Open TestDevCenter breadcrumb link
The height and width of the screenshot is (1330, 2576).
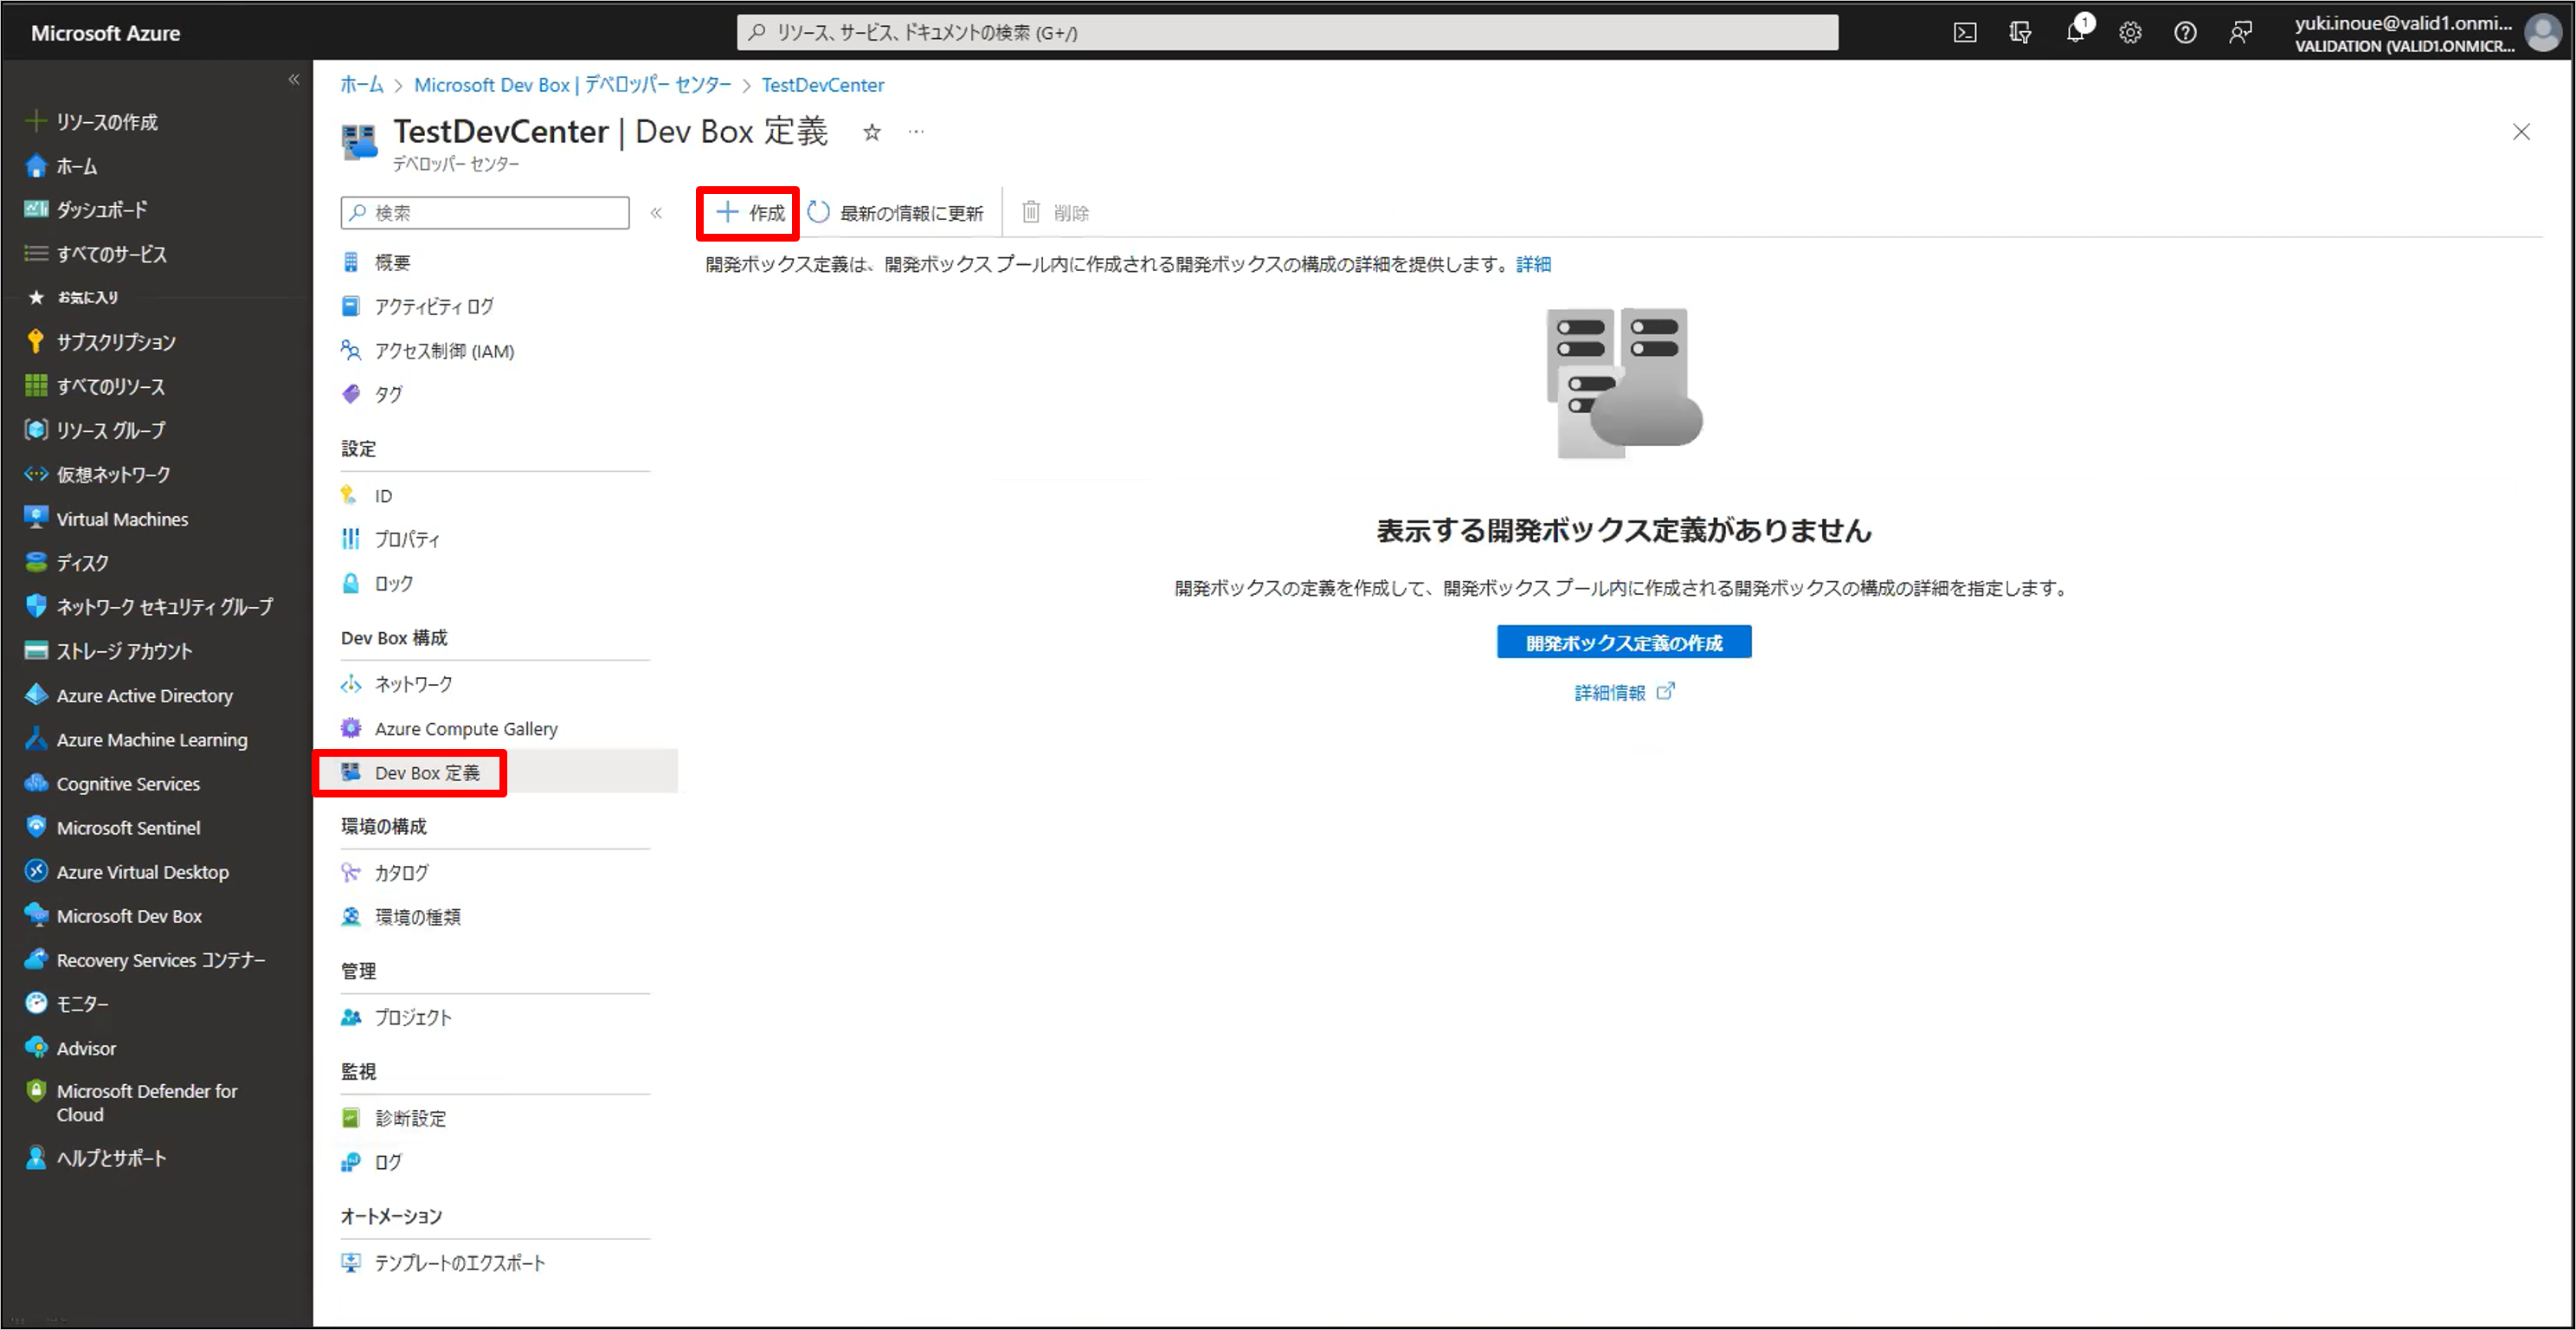click(x=822, y=85)
